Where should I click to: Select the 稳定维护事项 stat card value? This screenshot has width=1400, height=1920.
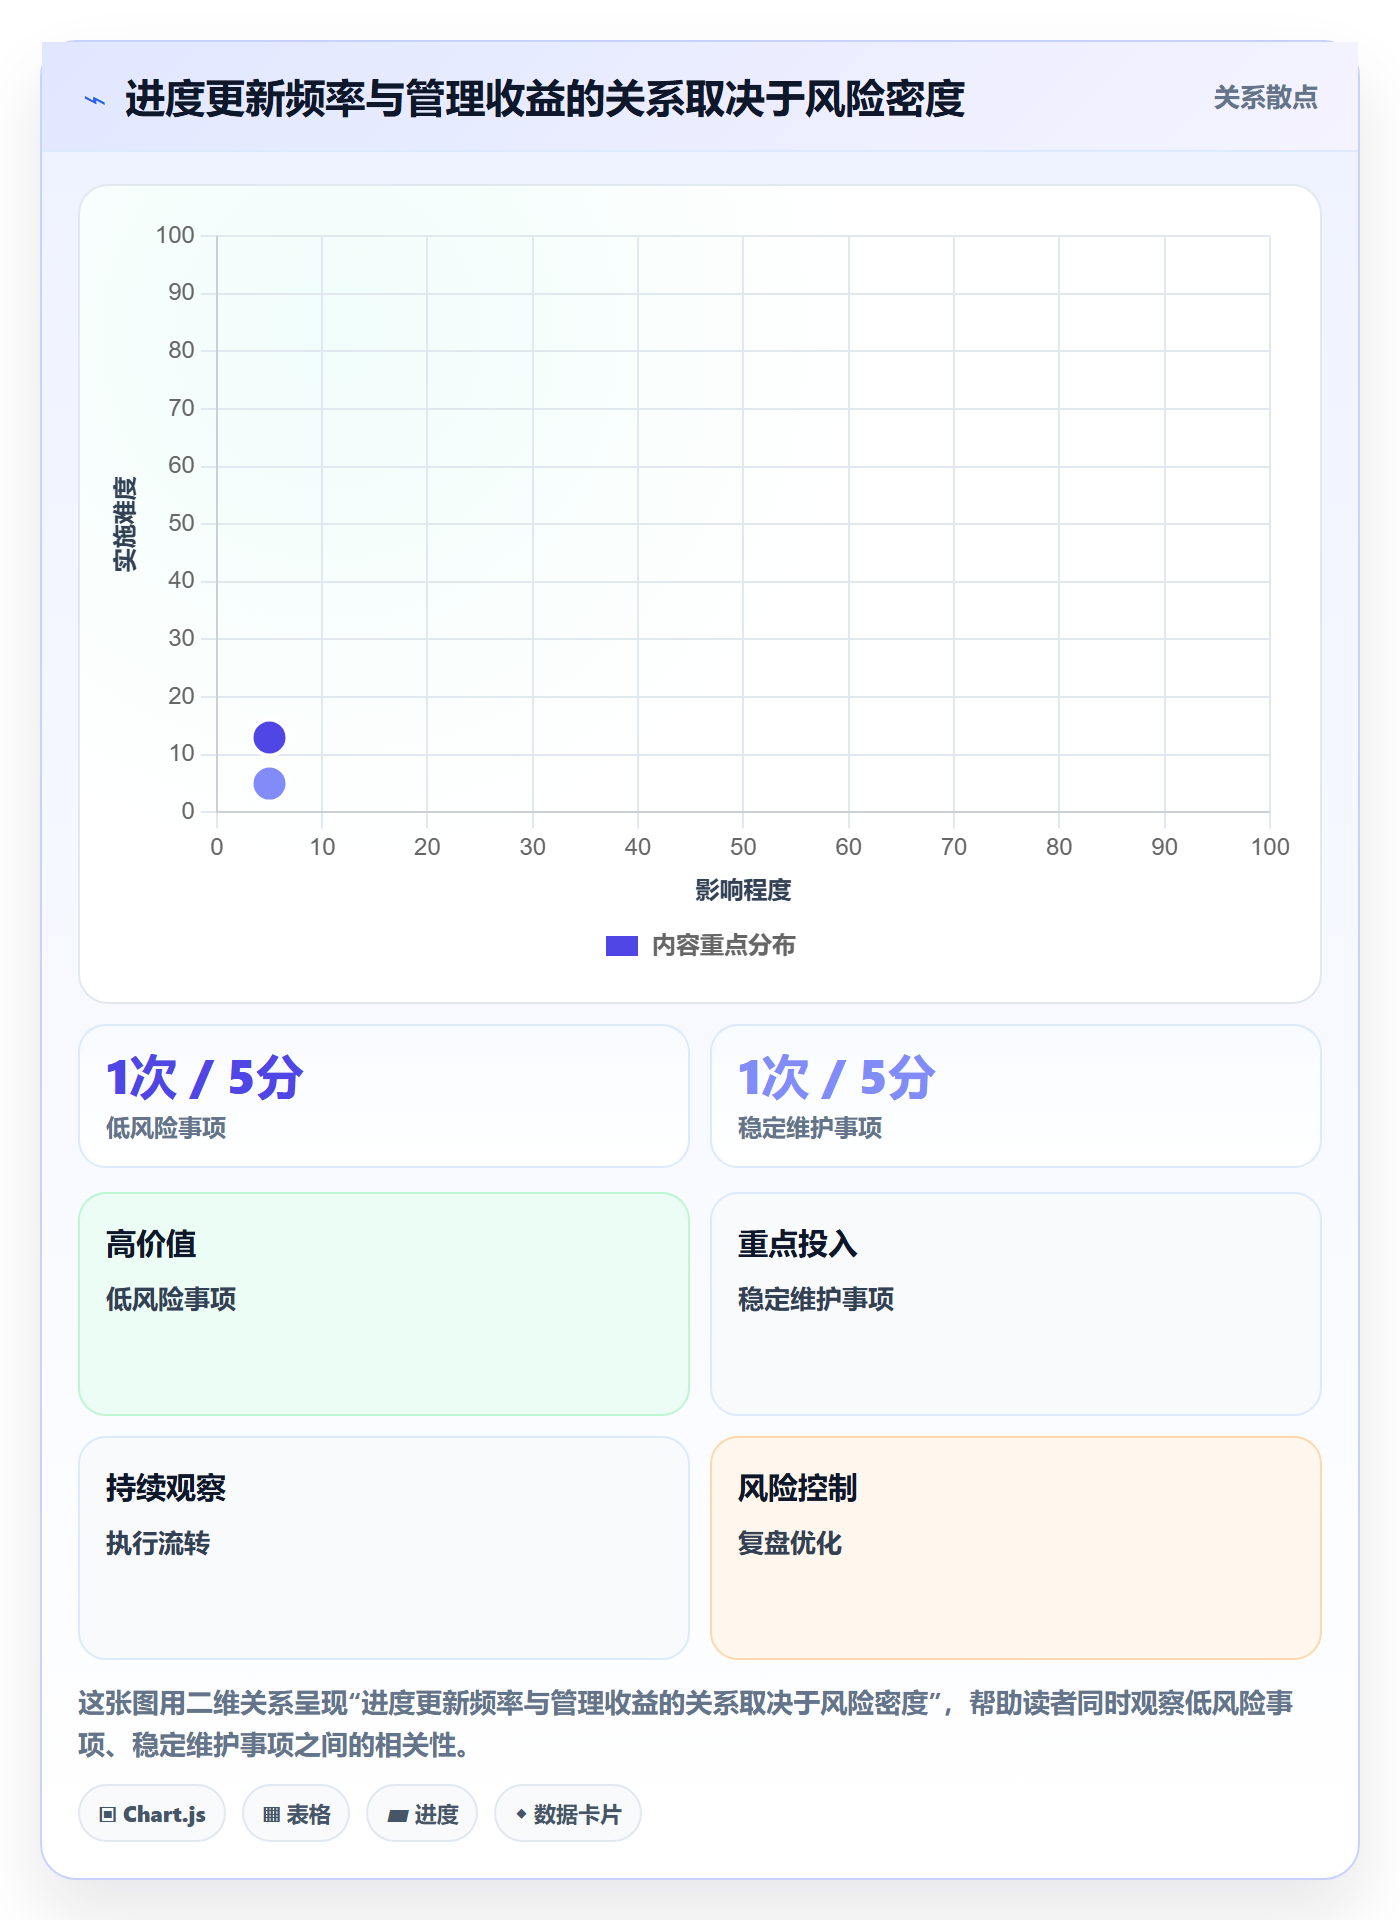click(x=836, y=1078)
